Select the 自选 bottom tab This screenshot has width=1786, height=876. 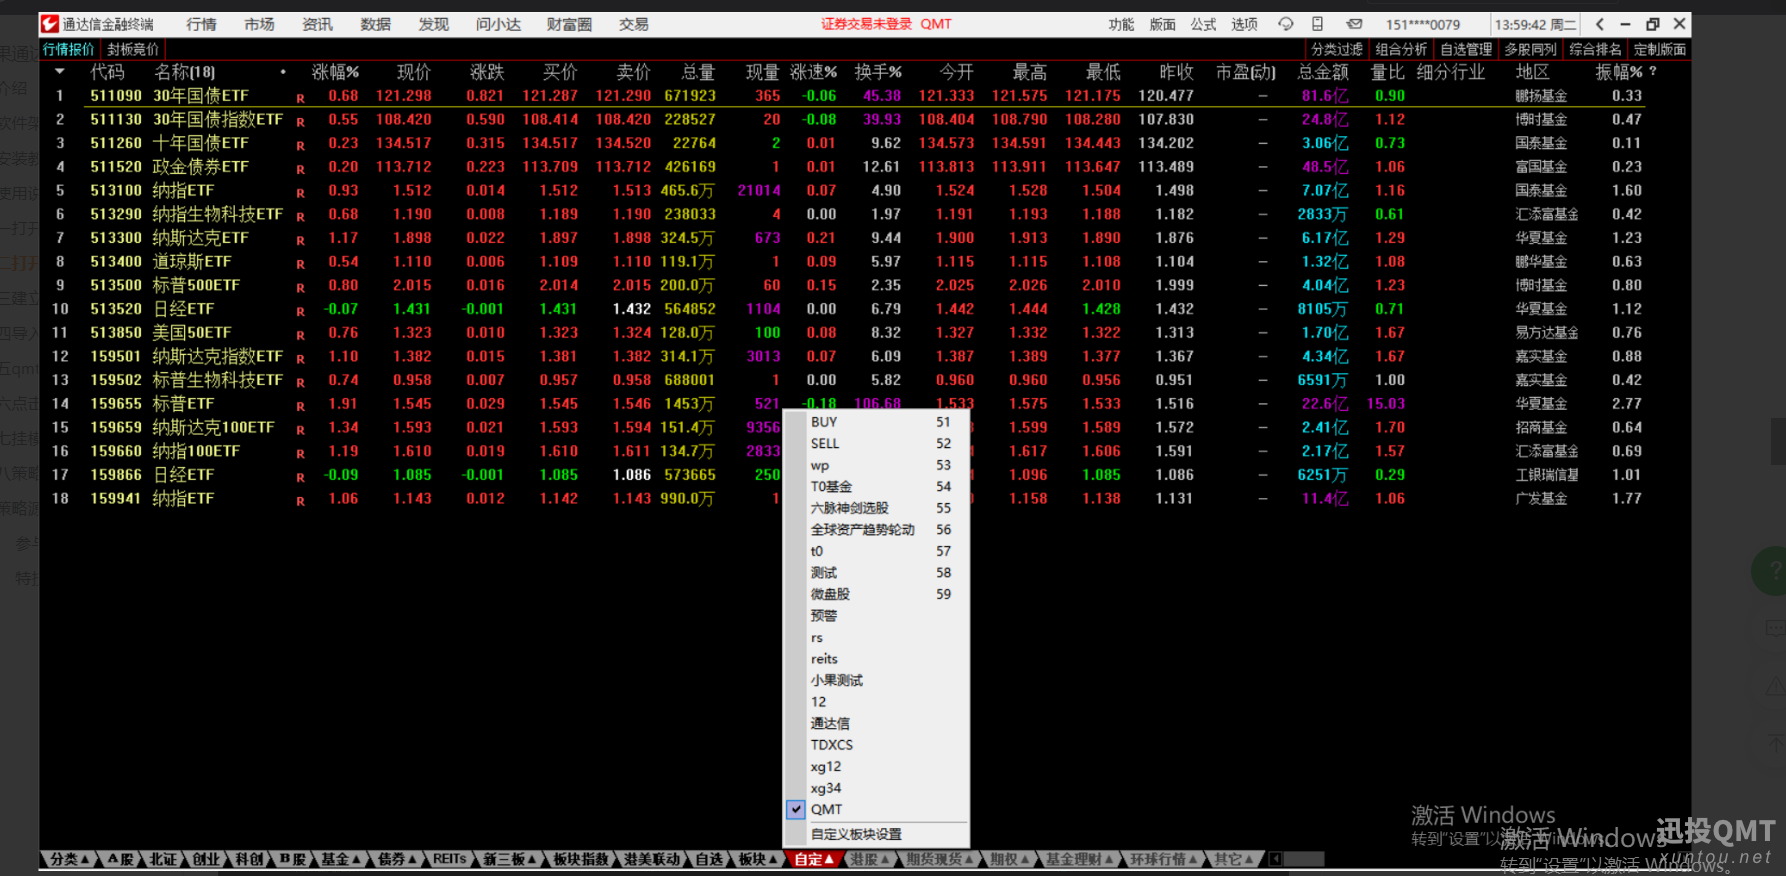tap(709, 859)
